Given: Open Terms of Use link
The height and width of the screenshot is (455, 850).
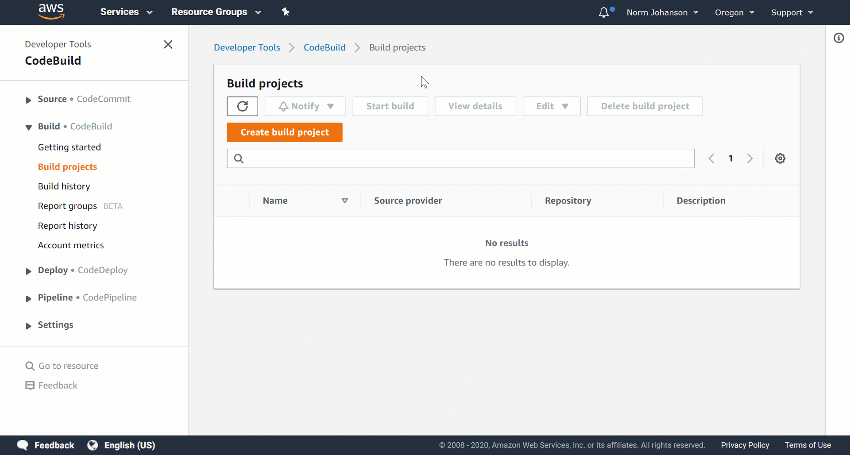Looking at the screenshot, I should [x=808, y=445].
